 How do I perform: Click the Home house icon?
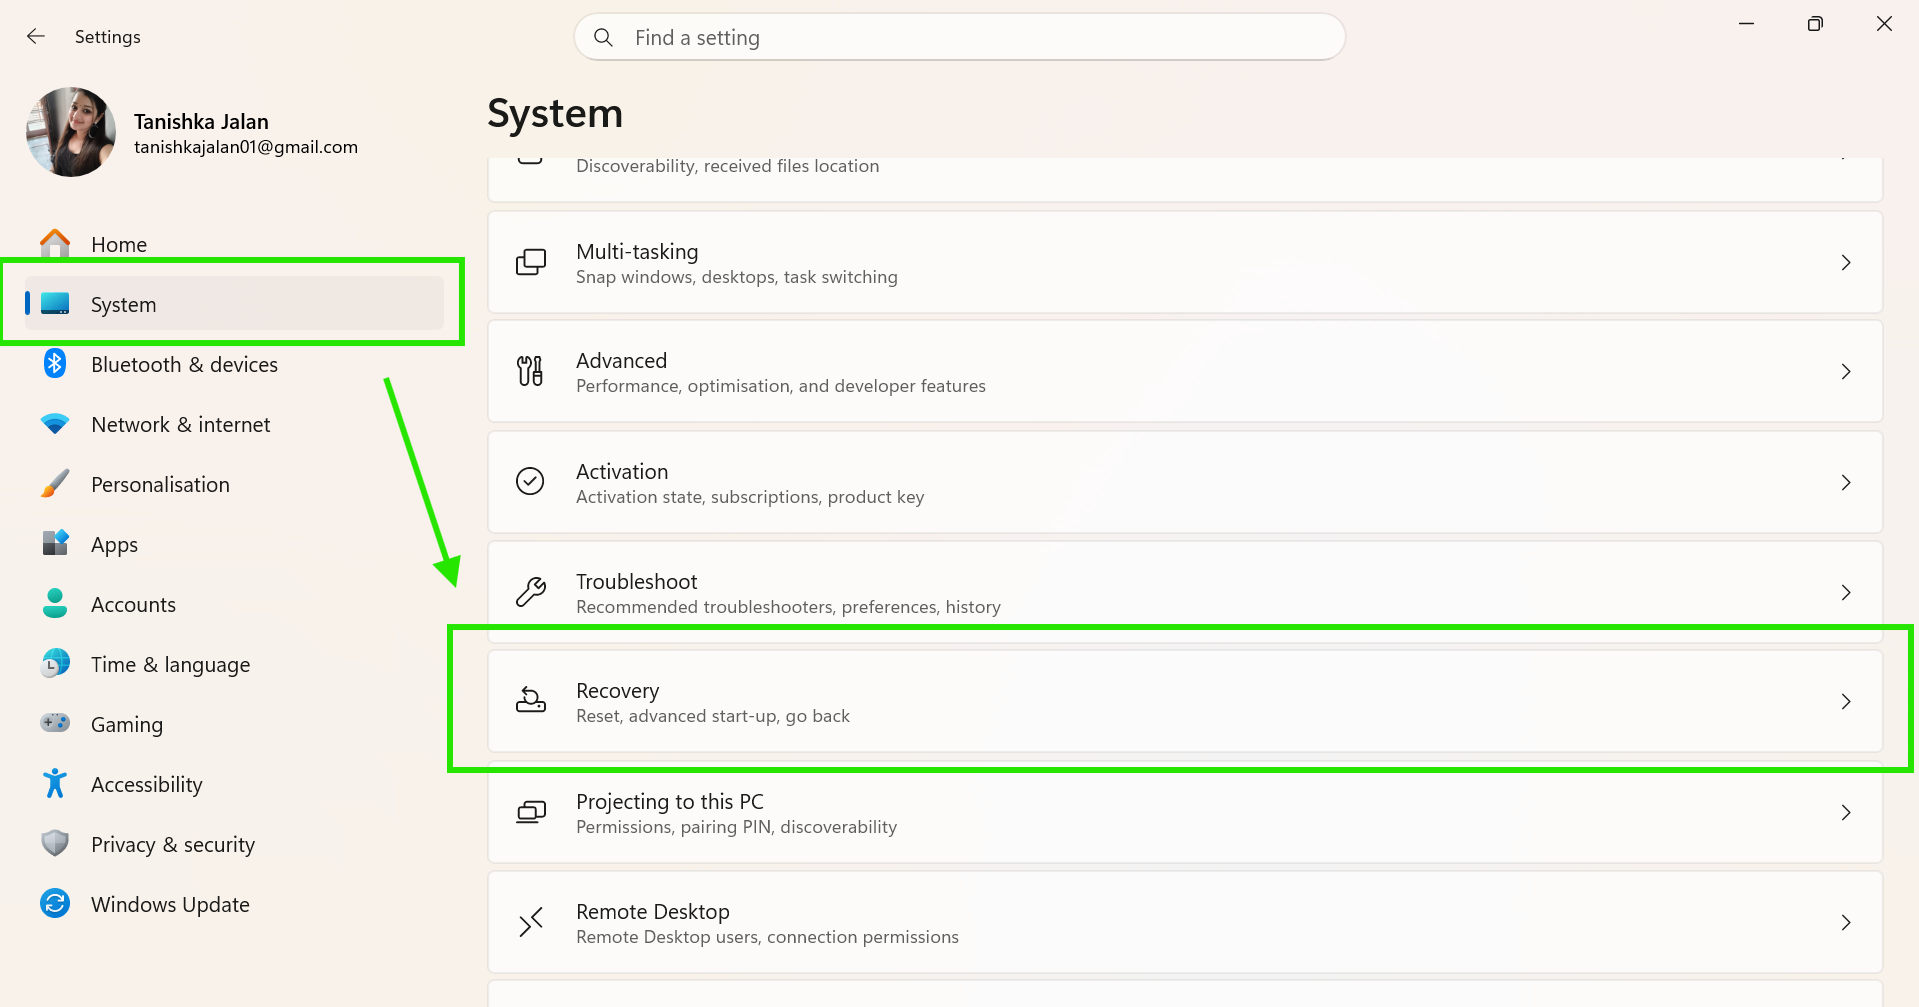pyautogui.click(x=55, y=244)
